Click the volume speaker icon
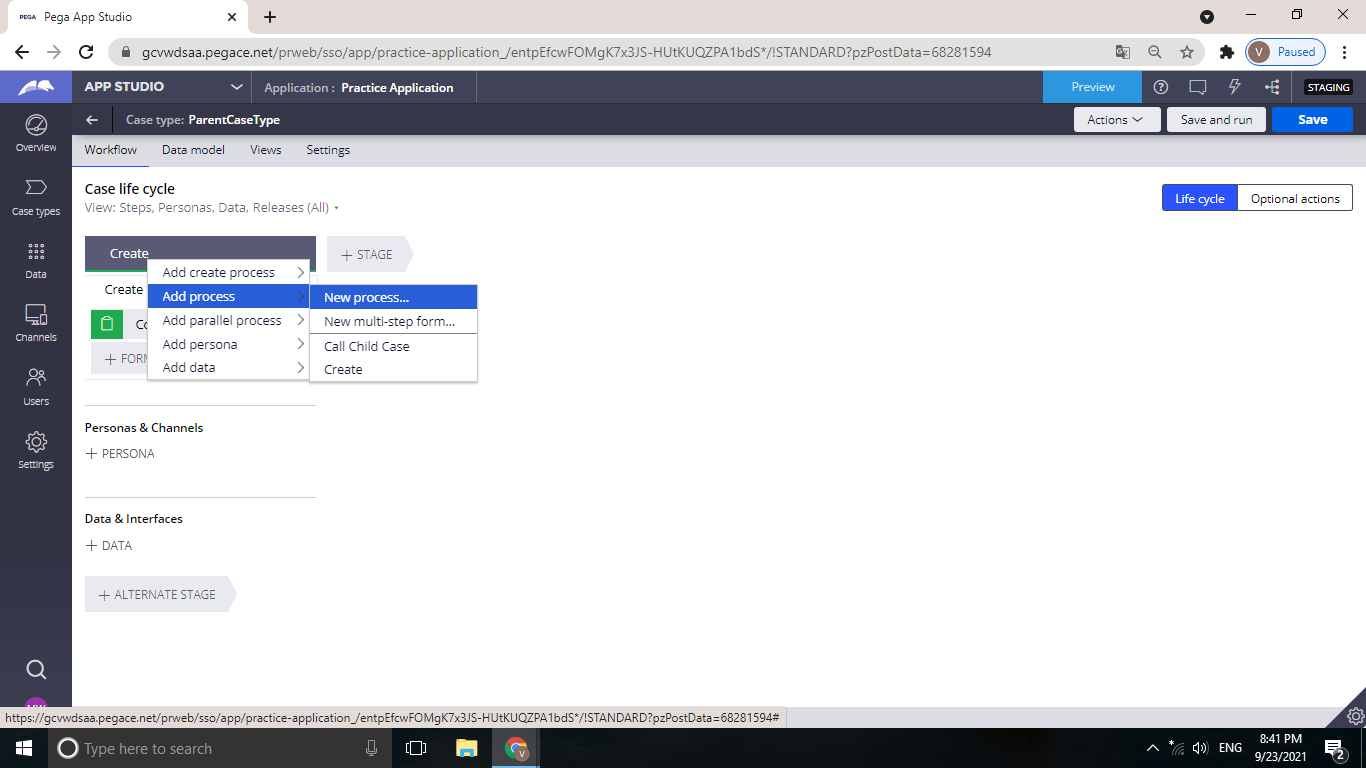Screen dimensions: 1366x768 (1200, 748)
